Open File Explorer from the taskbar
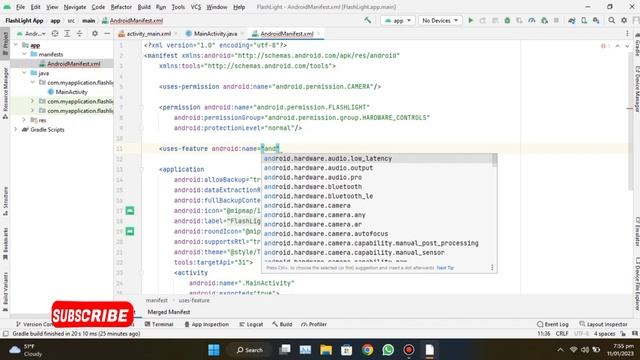640x360 pixels. click(x=326, y=350)
